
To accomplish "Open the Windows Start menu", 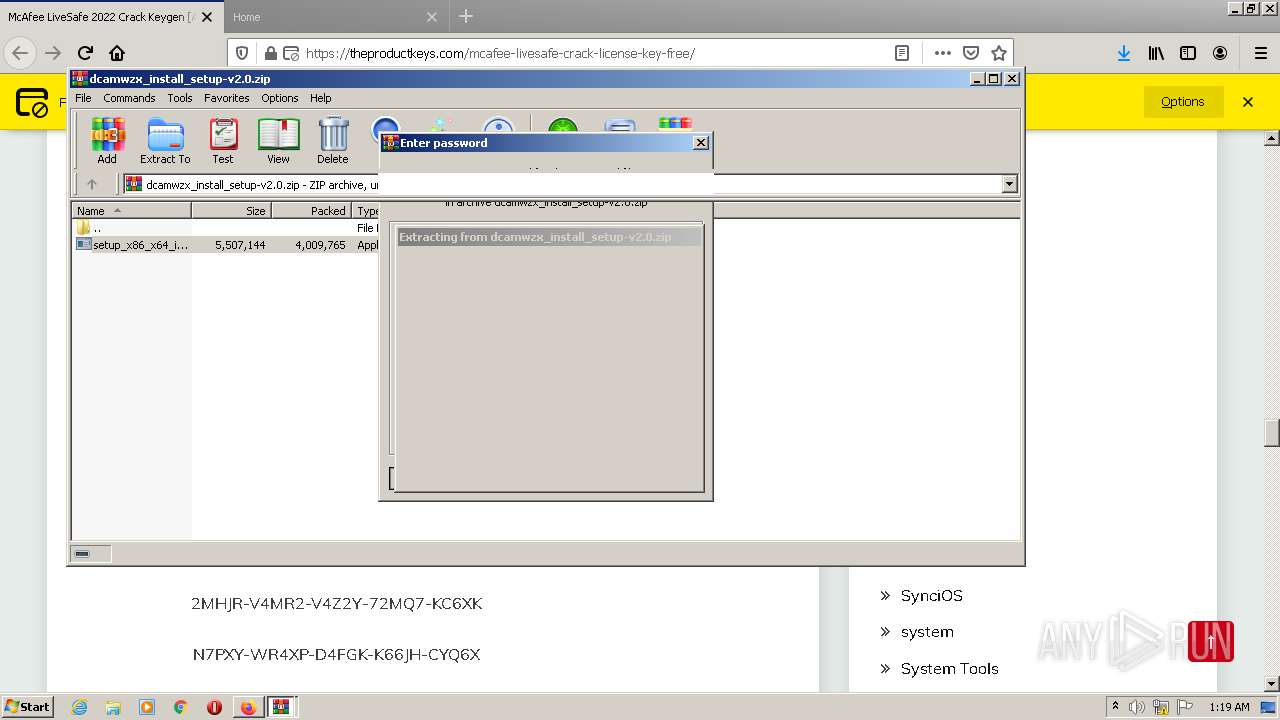I will click(27, 706).
